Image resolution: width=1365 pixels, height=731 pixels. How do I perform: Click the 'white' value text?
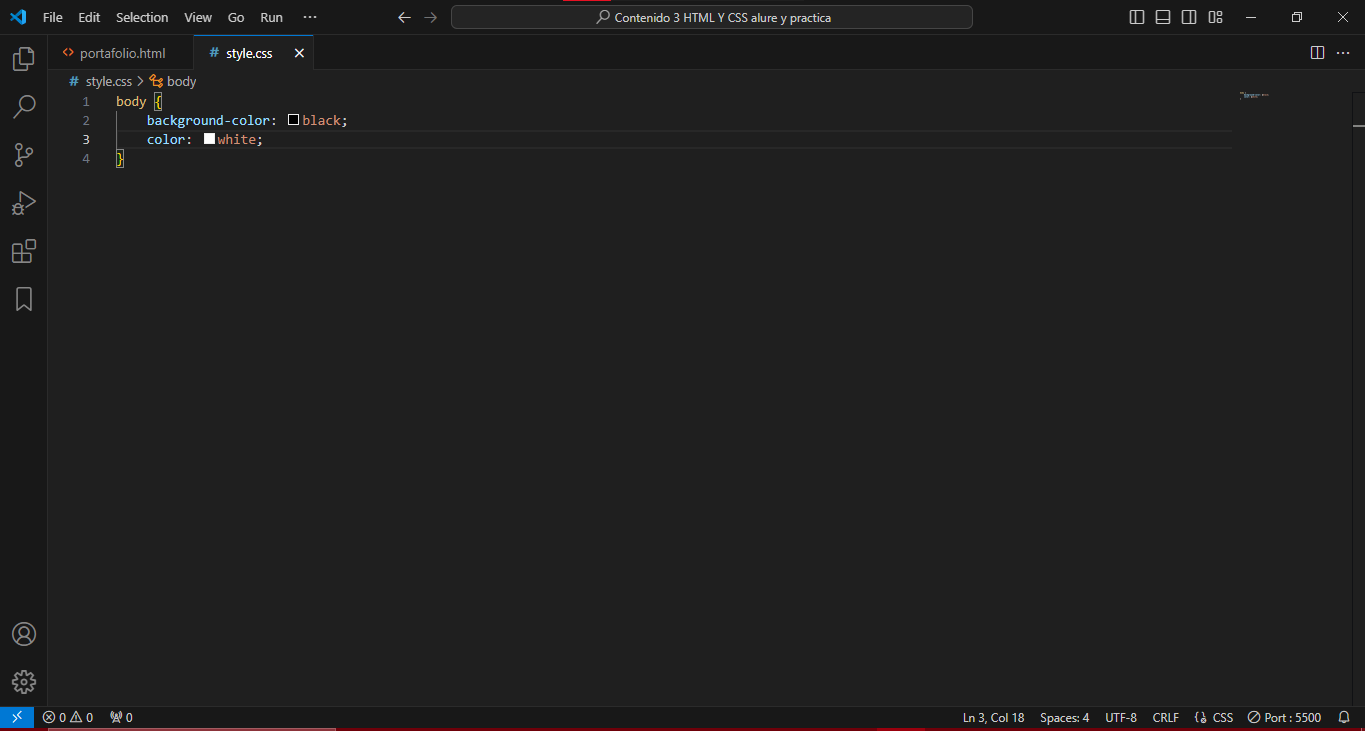pos(237,139)
